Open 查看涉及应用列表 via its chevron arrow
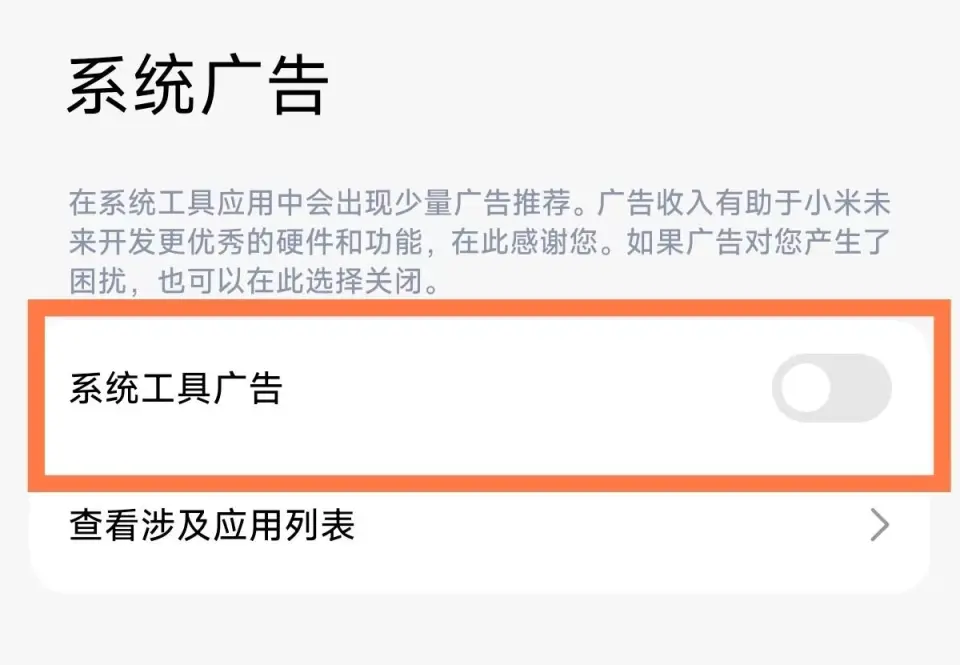The image size is (960, 665). tap(879, 525)
